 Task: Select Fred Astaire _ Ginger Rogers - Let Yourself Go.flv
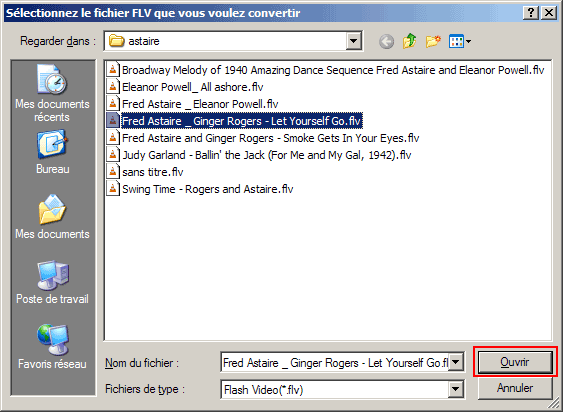point(242,121)
